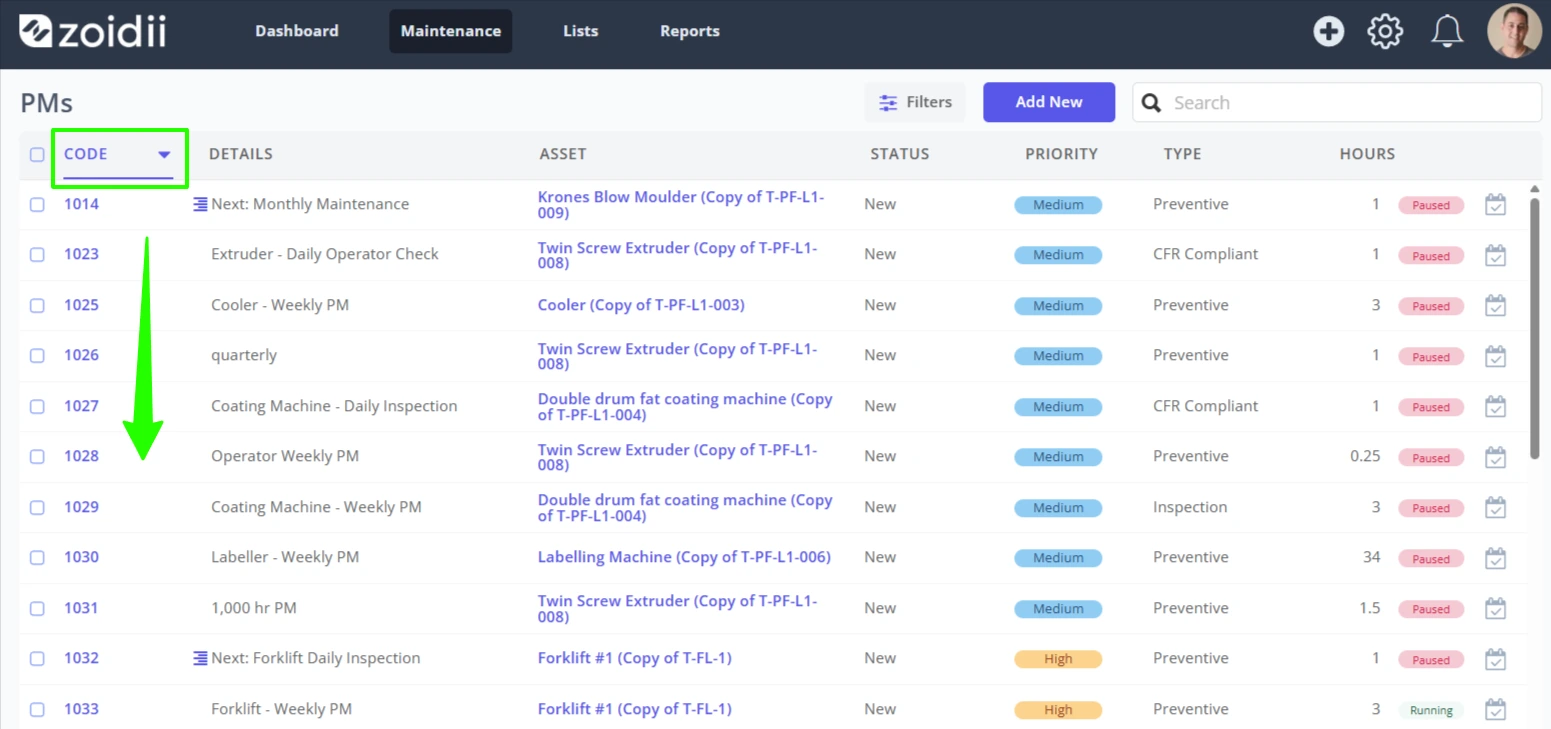Click the Add New button
1551x729 pixels.
(x=1049, y=102)
